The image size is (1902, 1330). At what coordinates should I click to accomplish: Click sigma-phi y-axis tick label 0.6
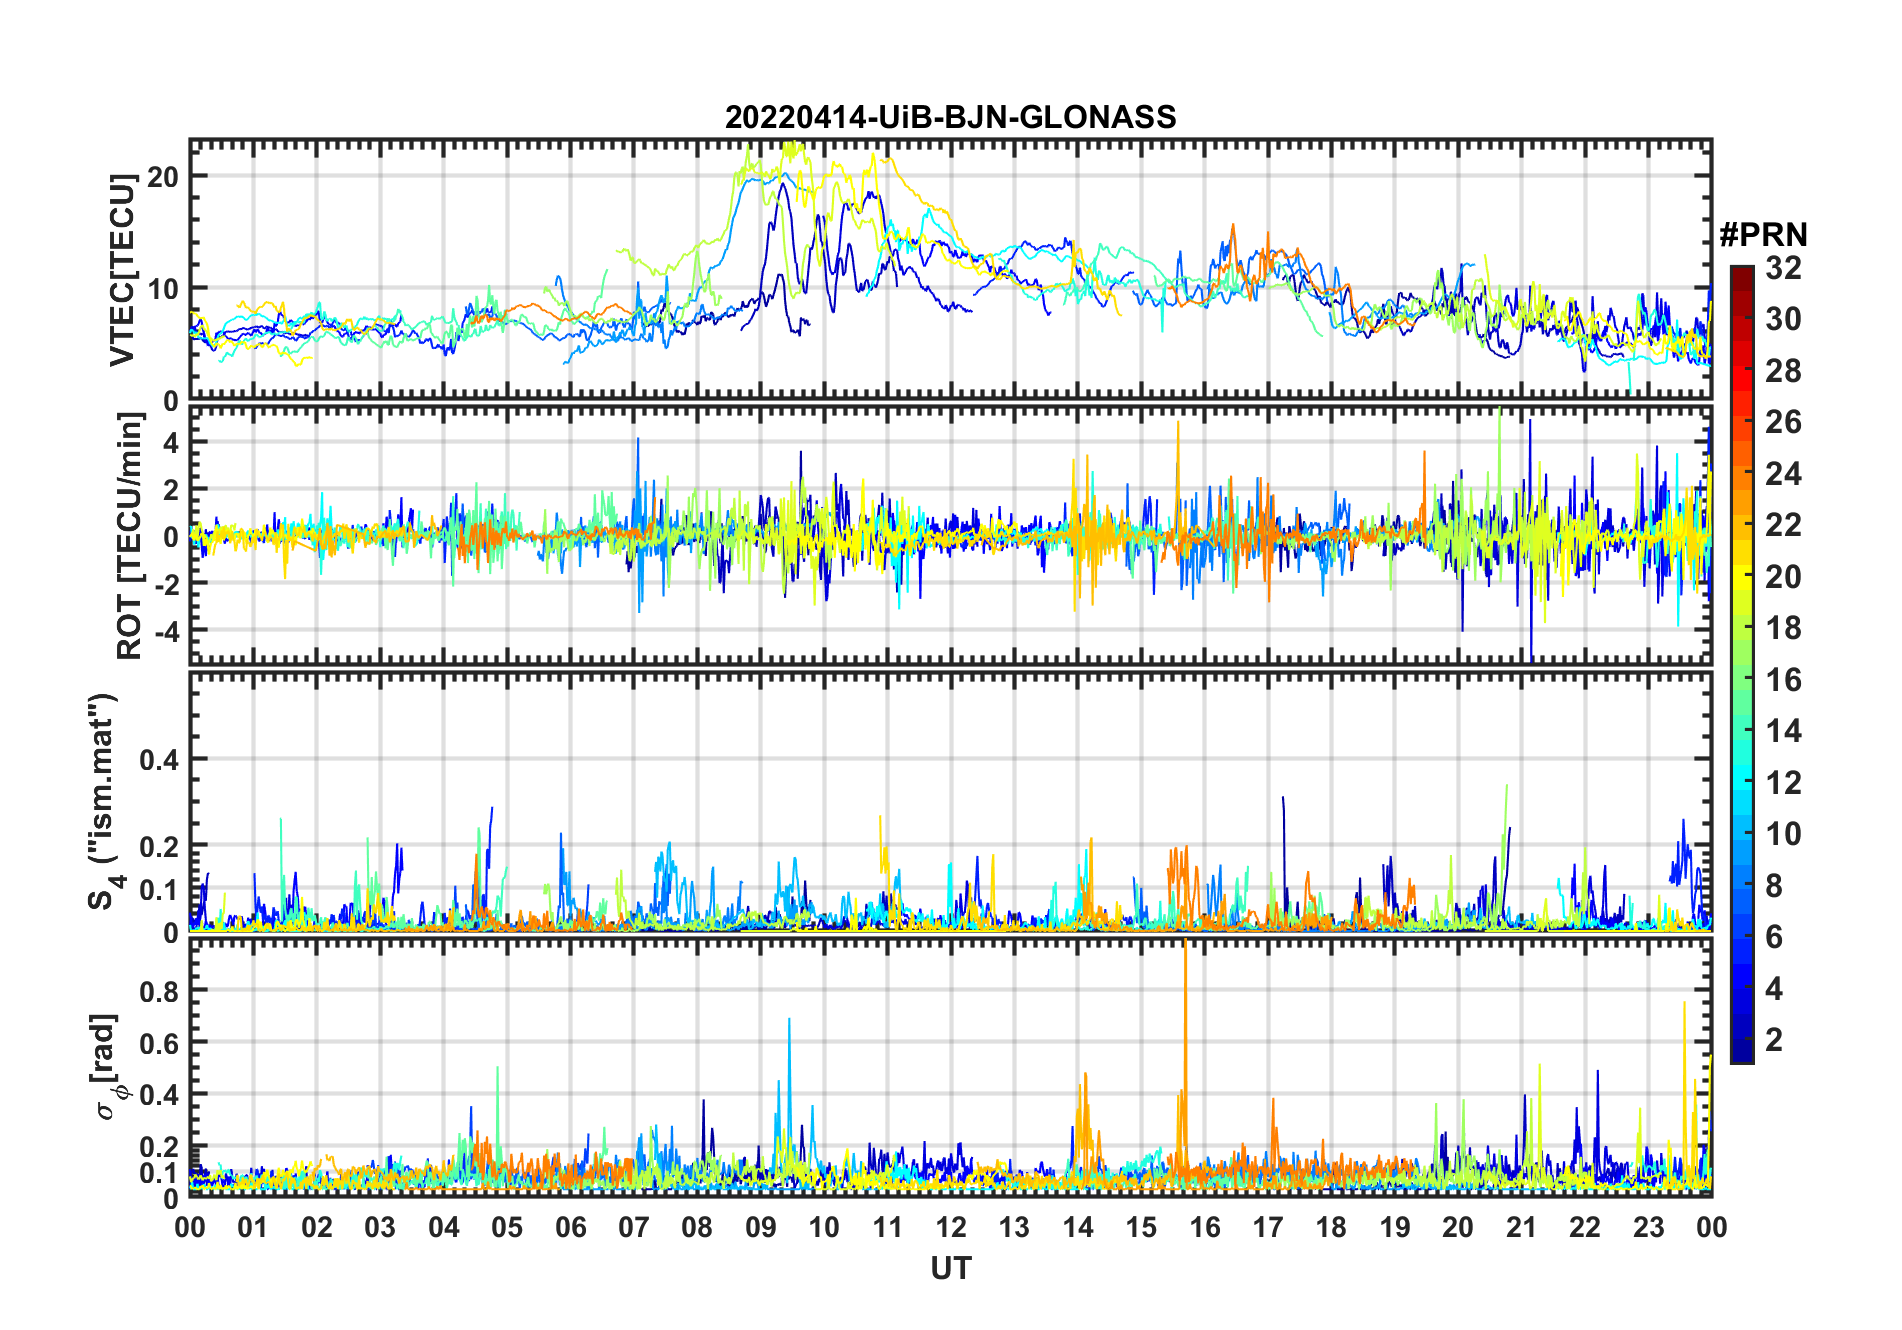(160, 1043)
